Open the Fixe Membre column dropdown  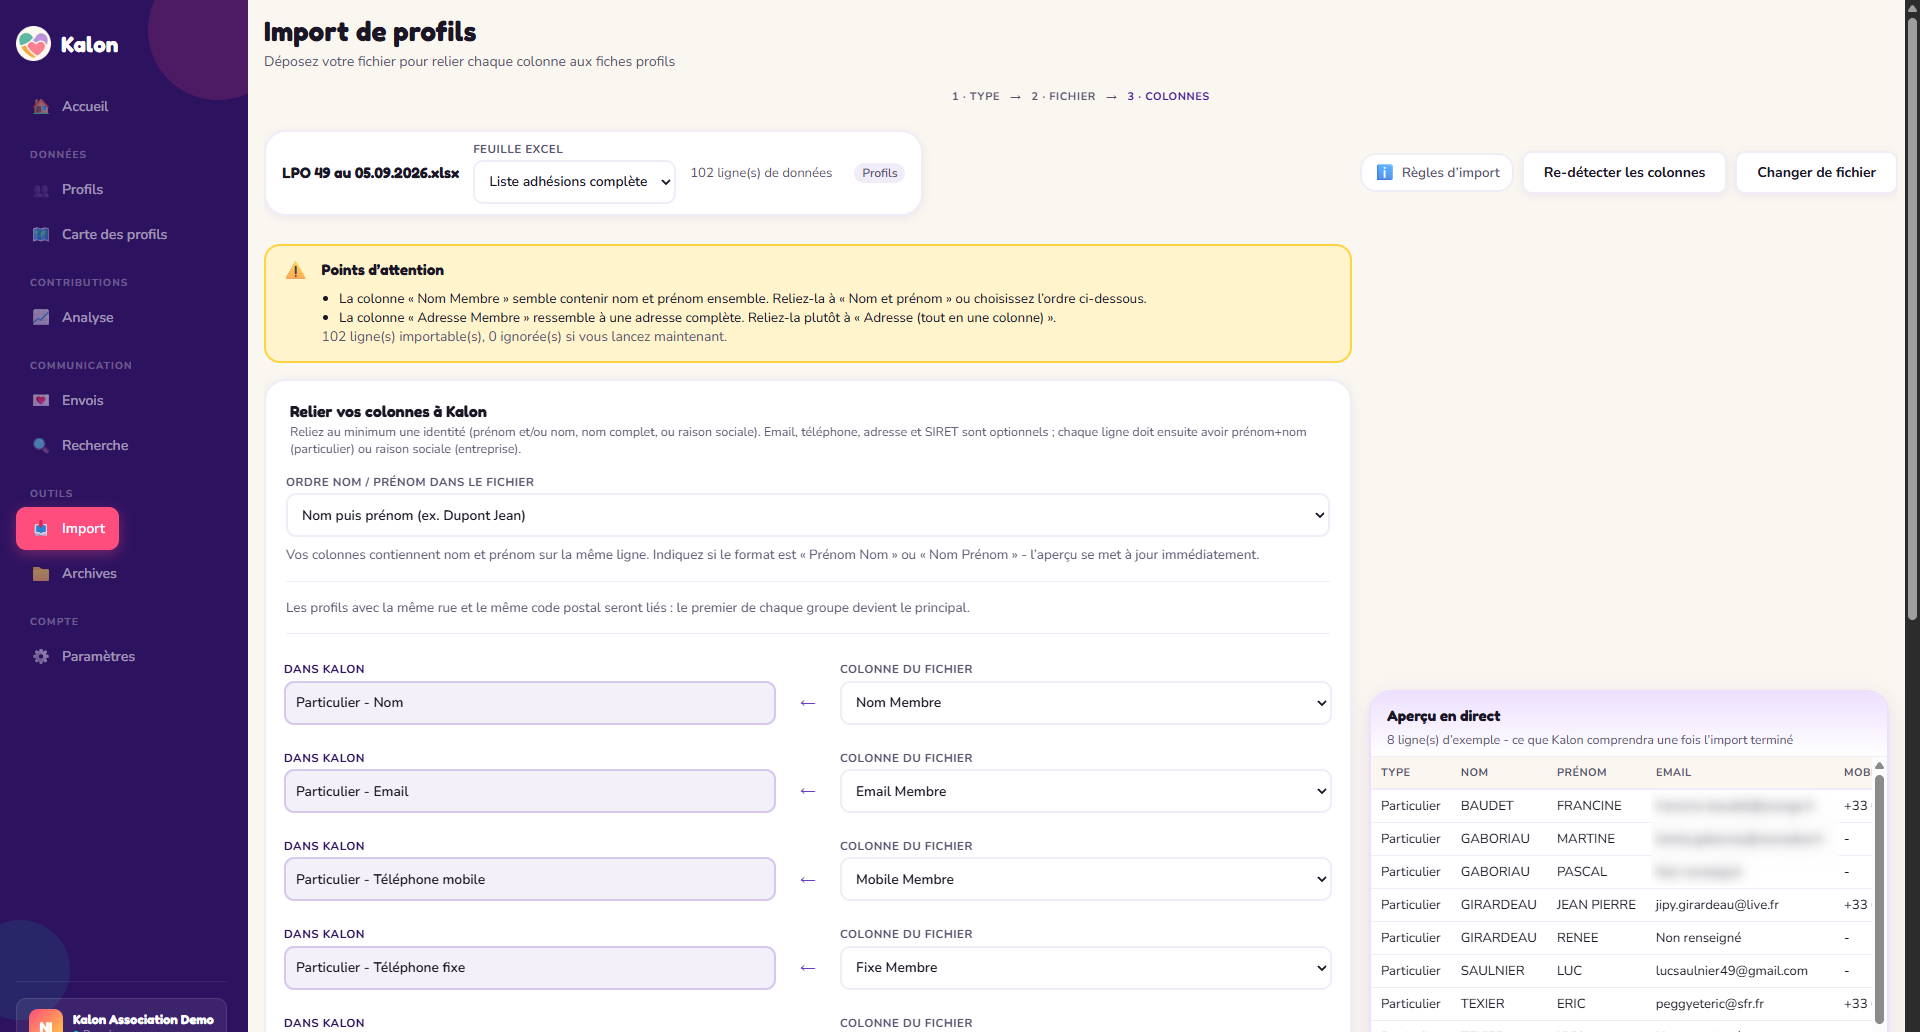click(x=1085, y=968)
